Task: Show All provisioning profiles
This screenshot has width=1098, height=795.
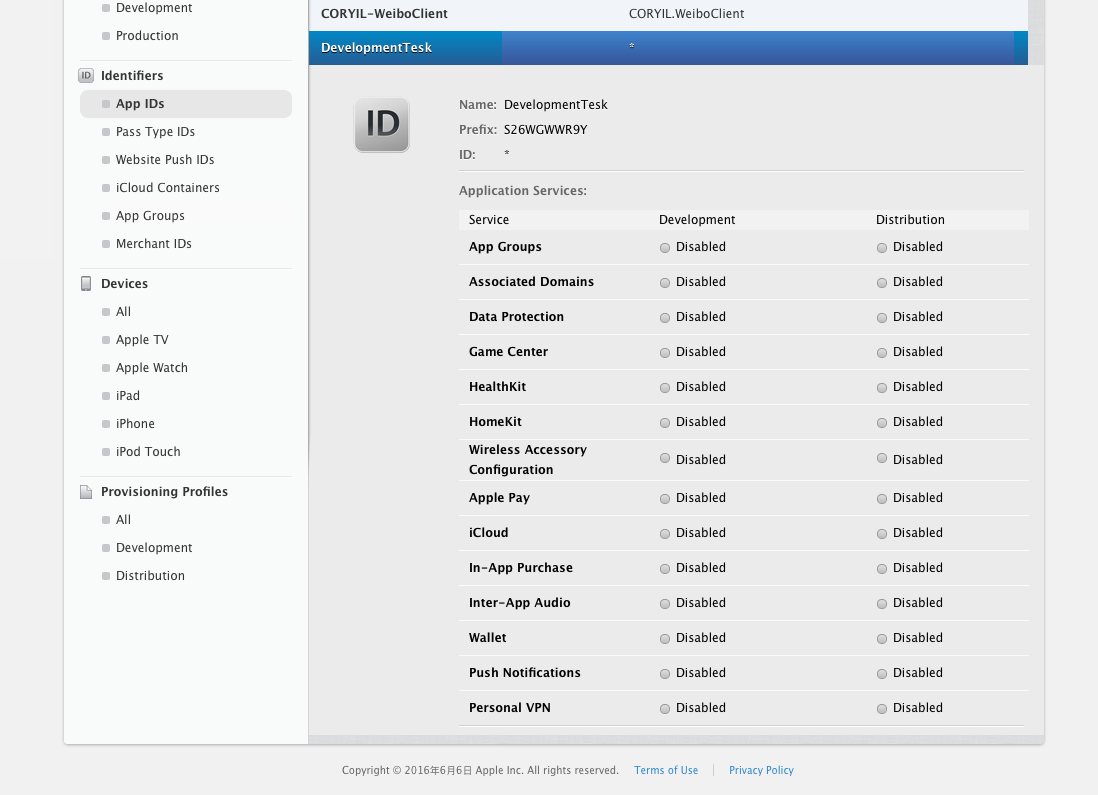Action: click(x=123, y=520)
